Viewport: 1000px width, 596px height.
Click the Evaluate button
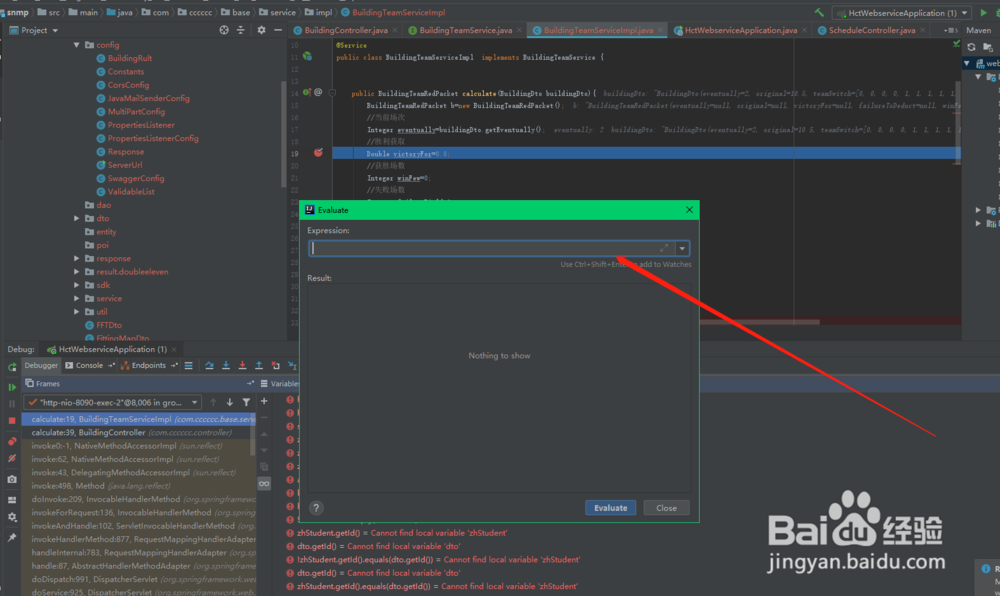click(x=610, y=508)
